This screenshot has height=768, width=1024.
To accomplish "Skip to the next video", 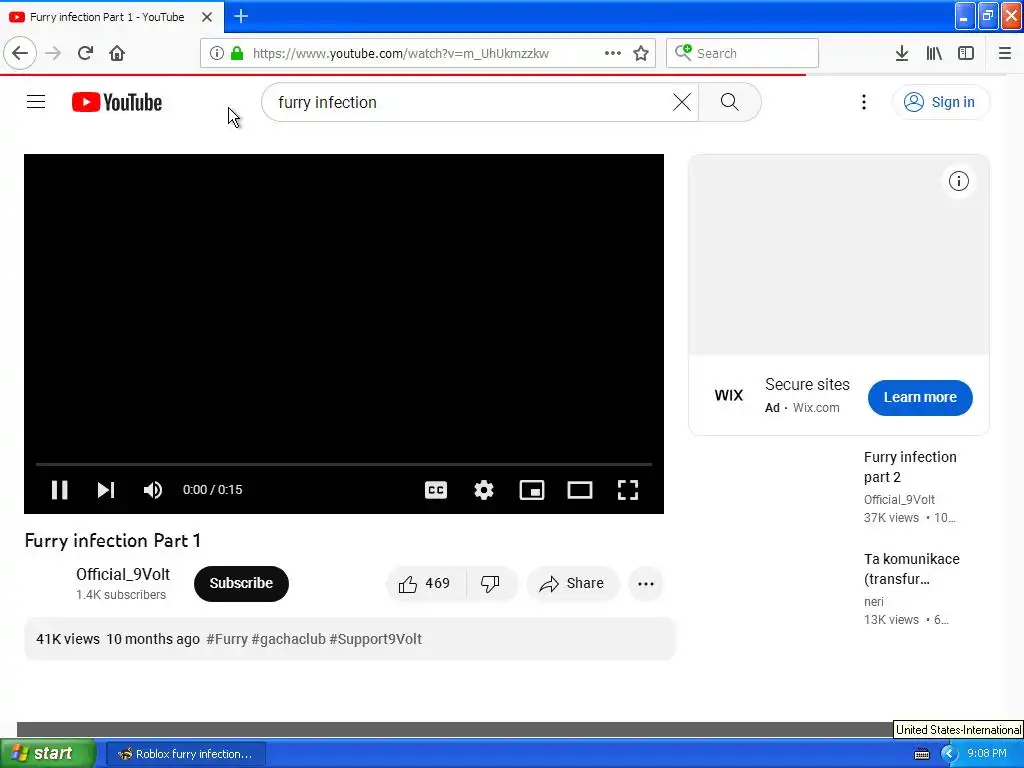I will (106, 490).
